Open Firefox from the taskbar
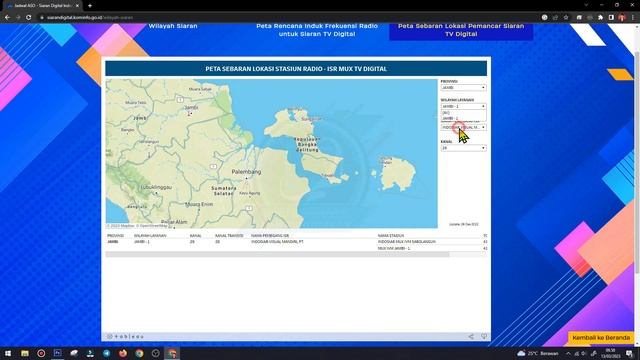This screenshot has width=640, height=360. pyautogui.click(x=123, y=353)
